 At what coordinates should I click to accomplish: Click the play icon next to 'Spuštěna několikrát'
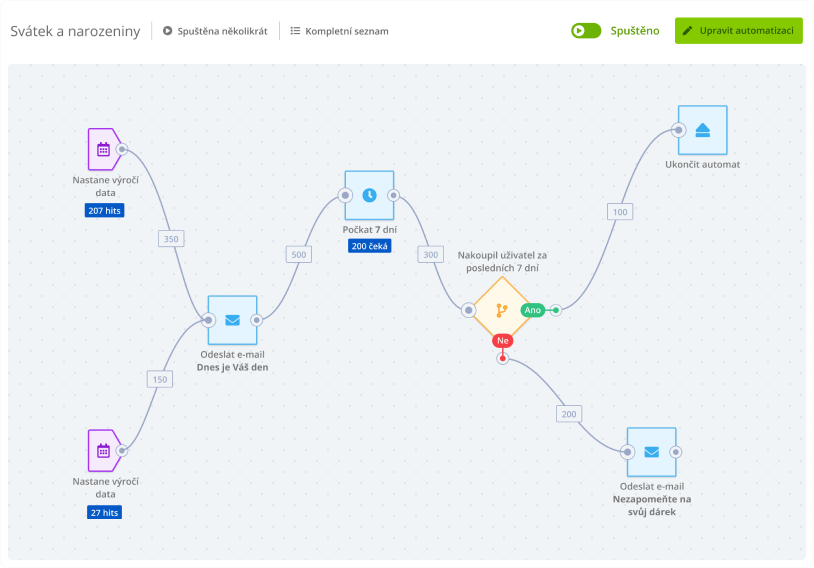click(167, 31)
